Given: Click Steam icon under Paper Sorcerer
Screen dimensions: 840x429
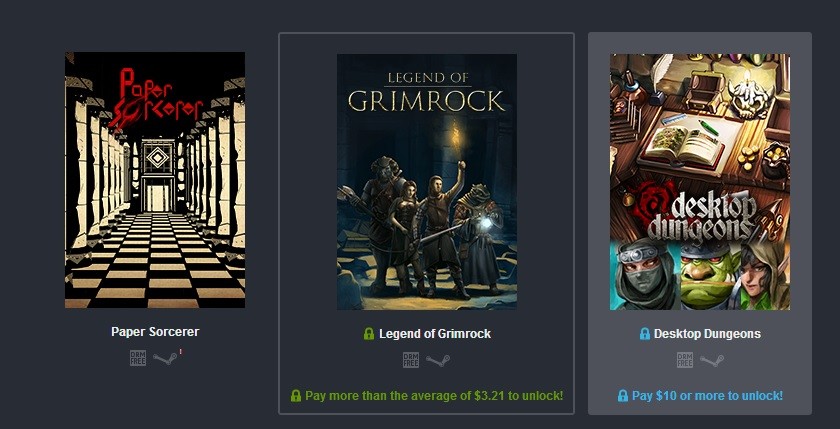Looking at the screenshot, I should pos(164,358).
